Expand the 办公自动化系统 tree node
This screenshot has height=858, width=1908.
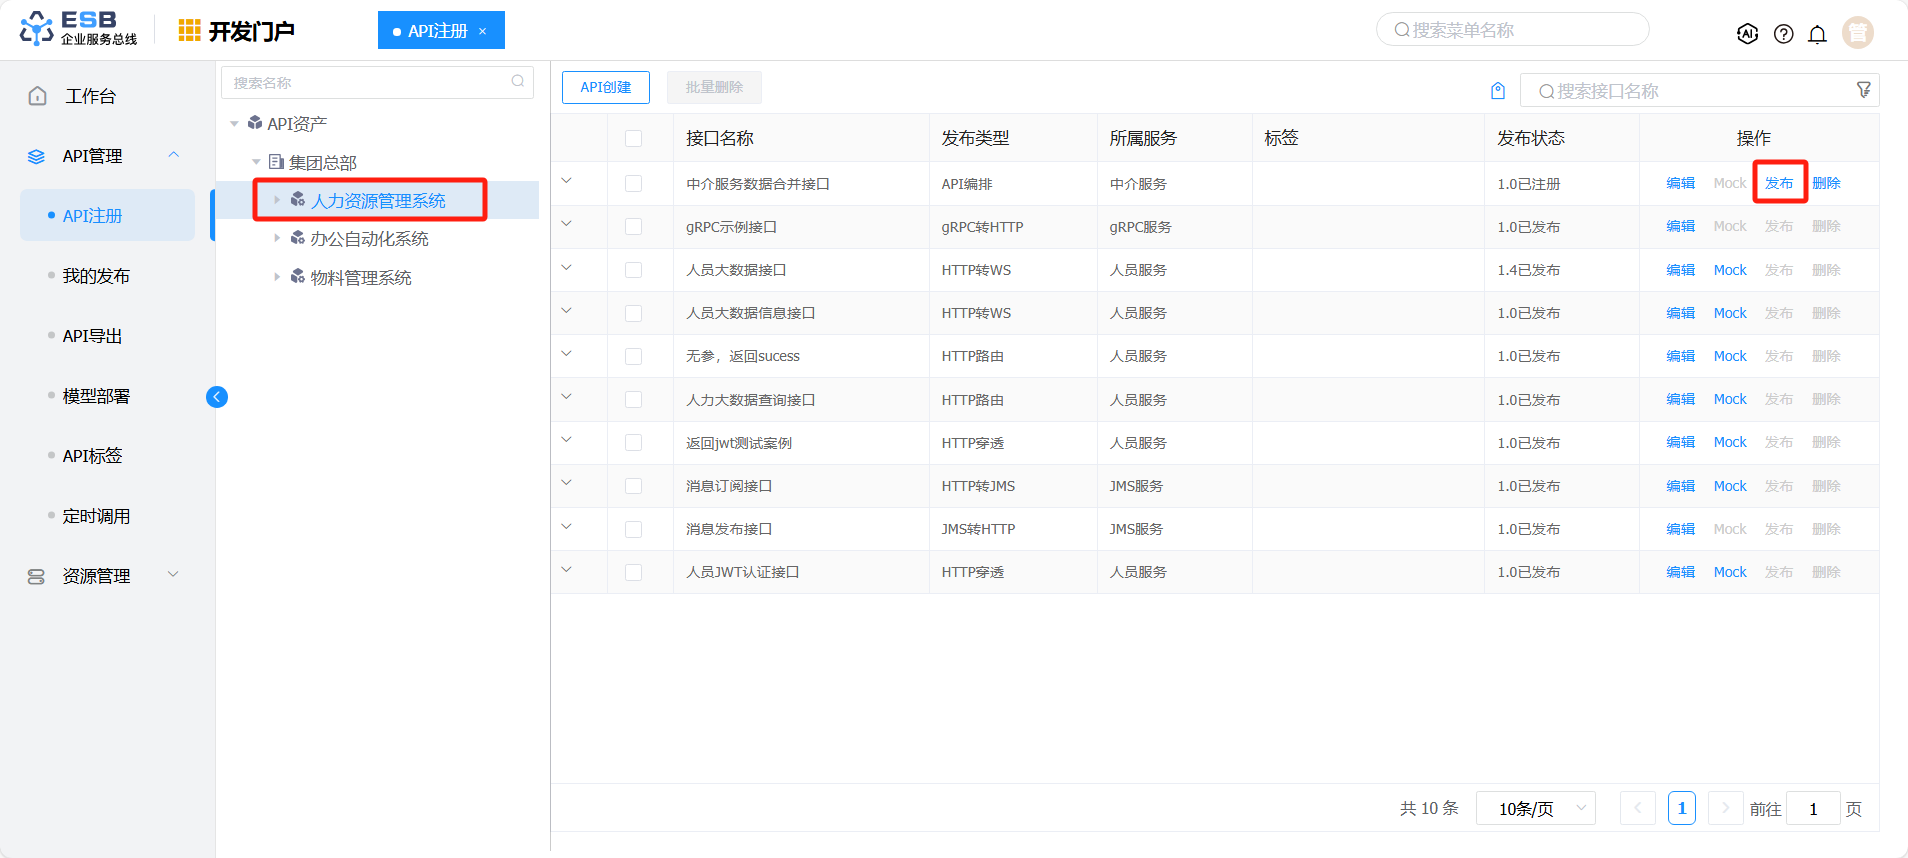277,238
